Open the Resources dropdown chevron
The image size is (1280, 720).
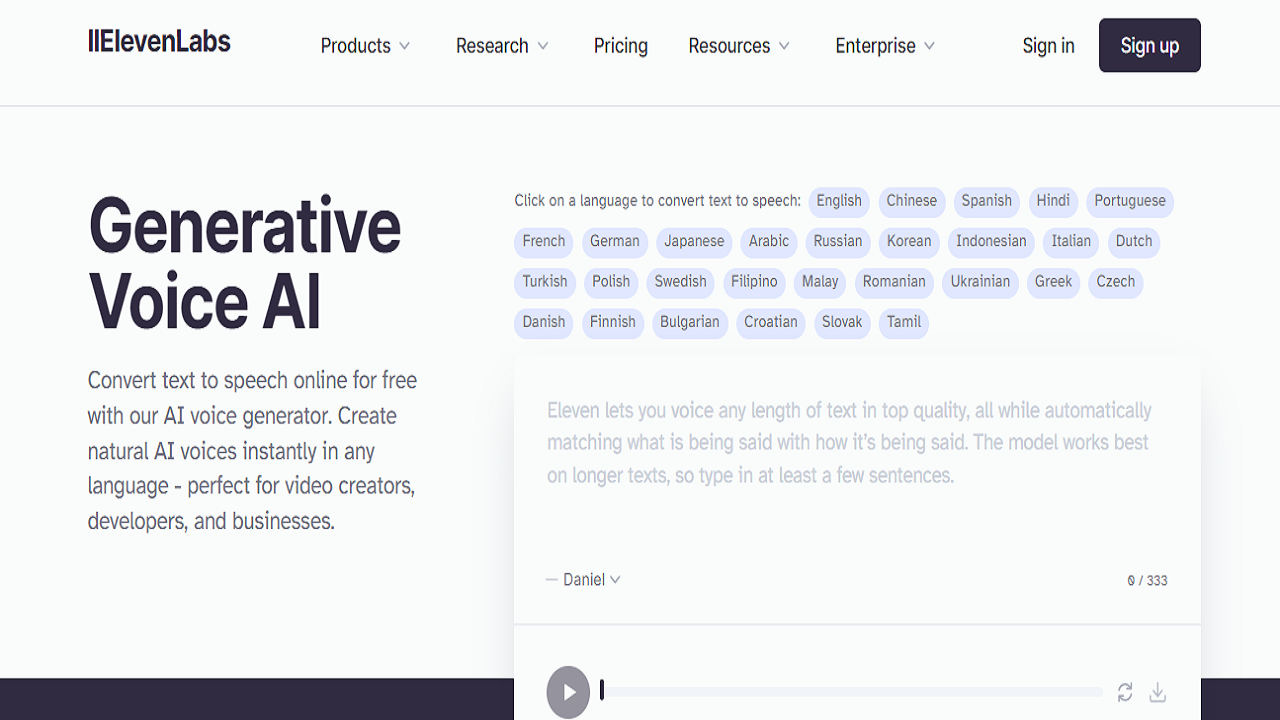coord(786,45)
